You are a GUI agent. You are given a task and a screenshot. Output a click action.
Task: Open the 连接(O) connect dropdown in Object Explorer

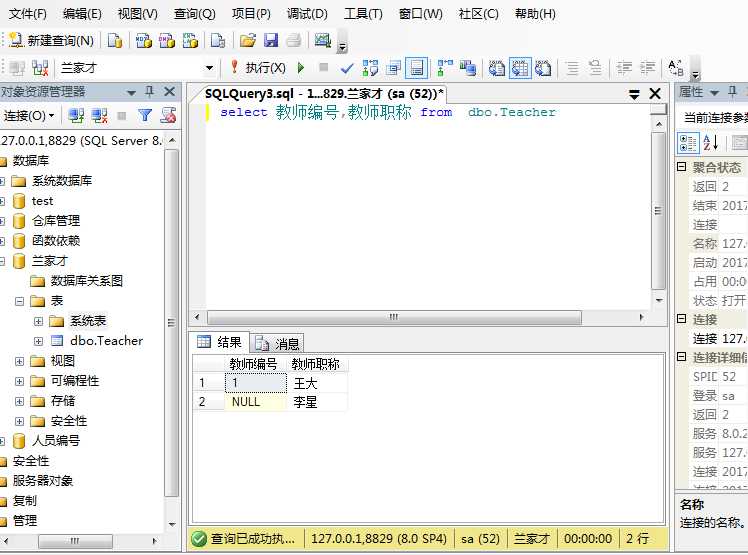[29, 115]
